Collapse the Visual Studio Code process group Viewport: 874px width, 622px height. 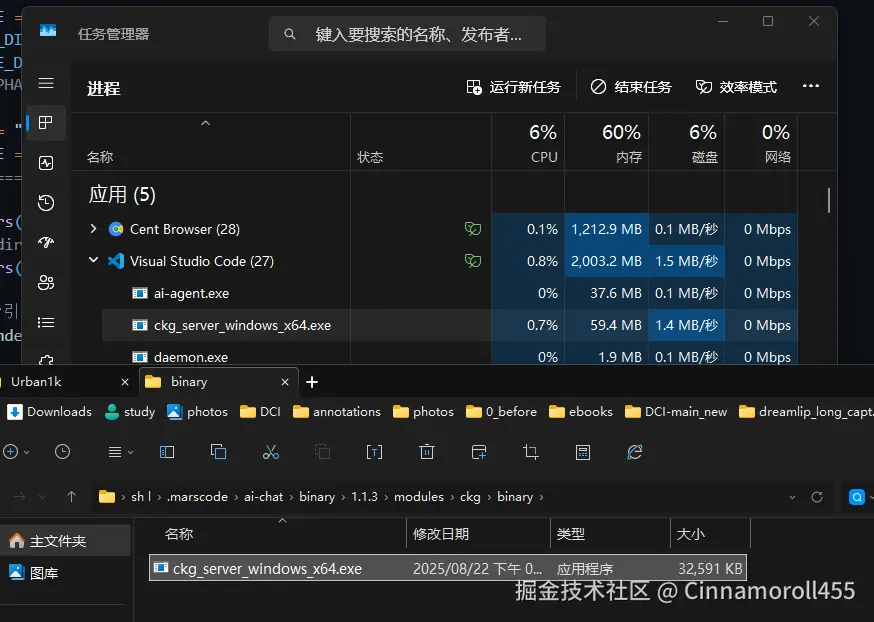coord(93,261)
